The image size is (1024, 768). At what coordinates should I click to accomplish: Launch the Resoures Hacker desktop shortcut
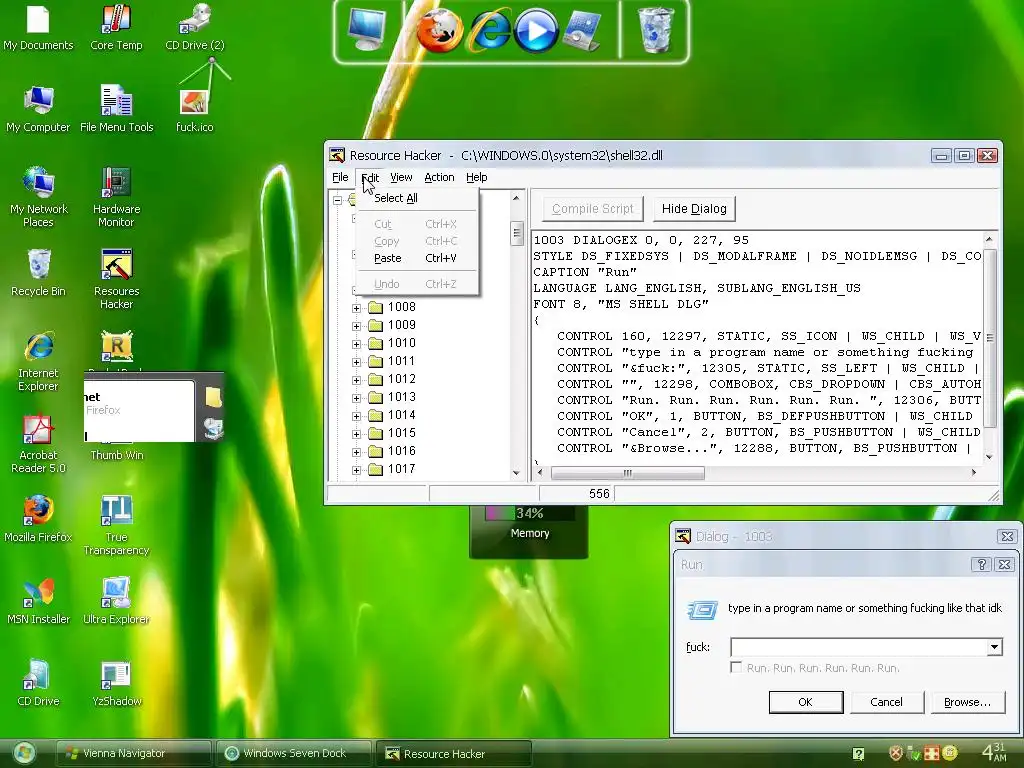[x=116, y=279]
